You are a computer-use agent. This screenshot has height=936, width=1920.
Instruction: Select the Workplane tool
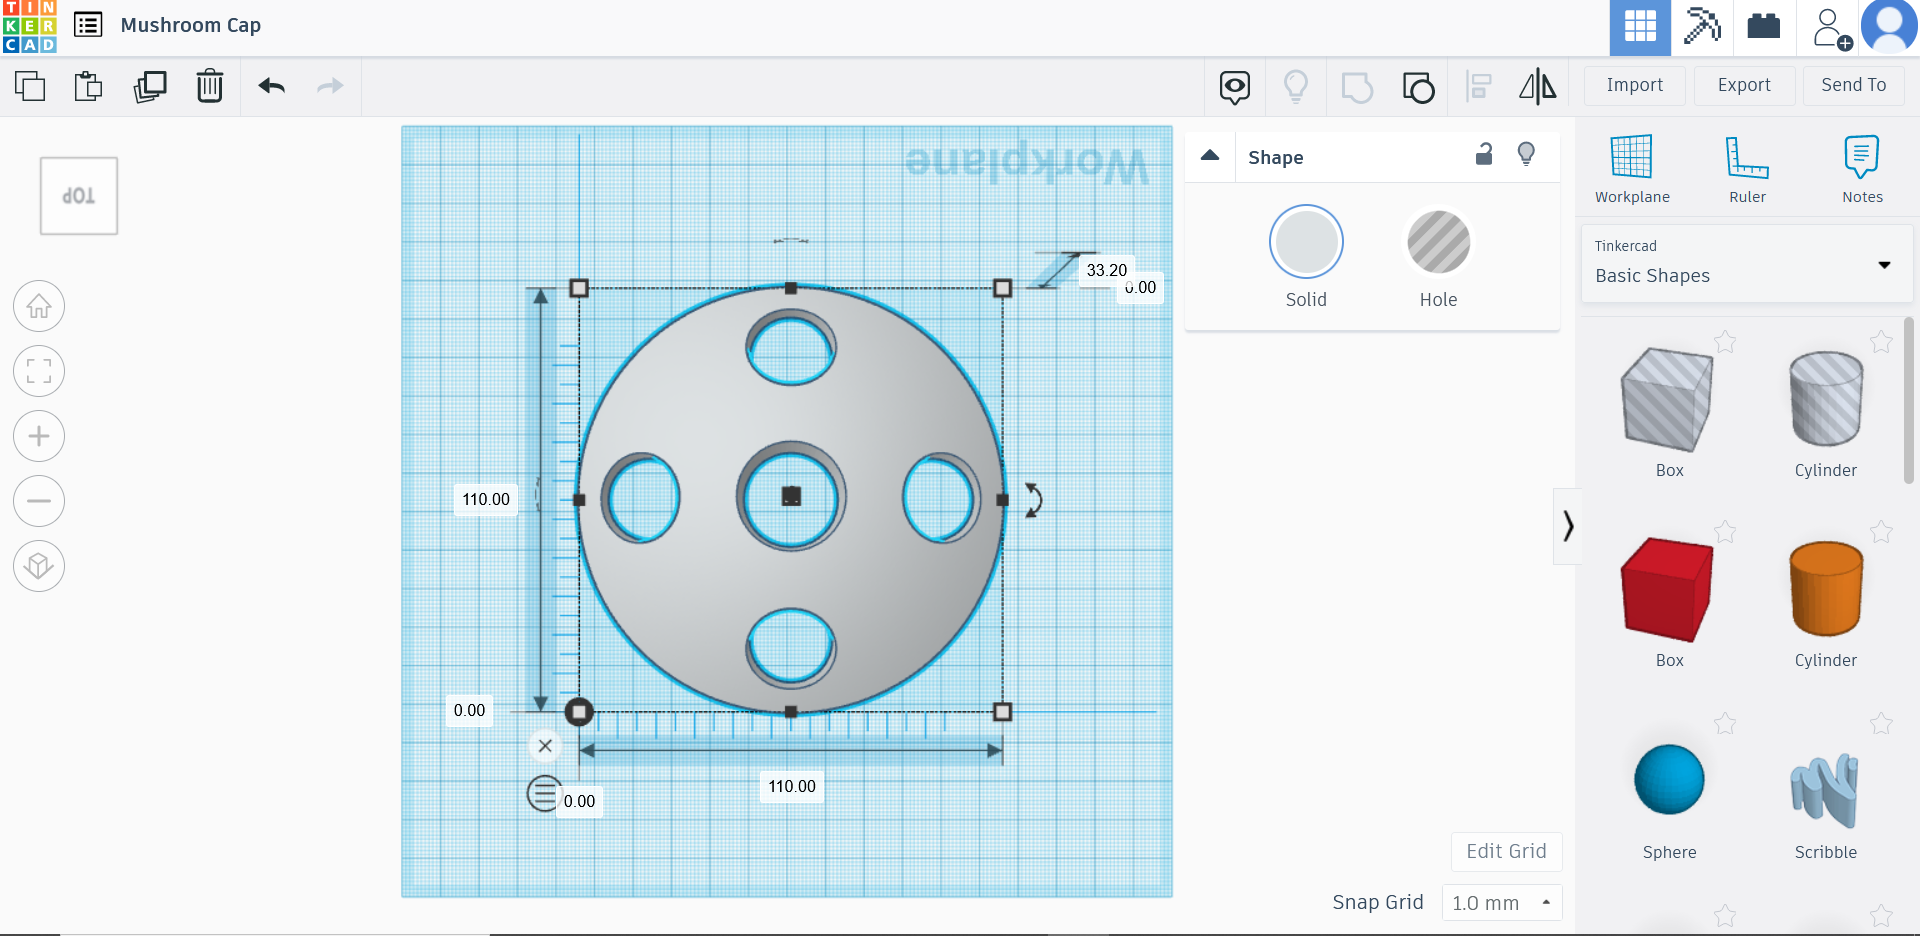[x=1631, y=168]
